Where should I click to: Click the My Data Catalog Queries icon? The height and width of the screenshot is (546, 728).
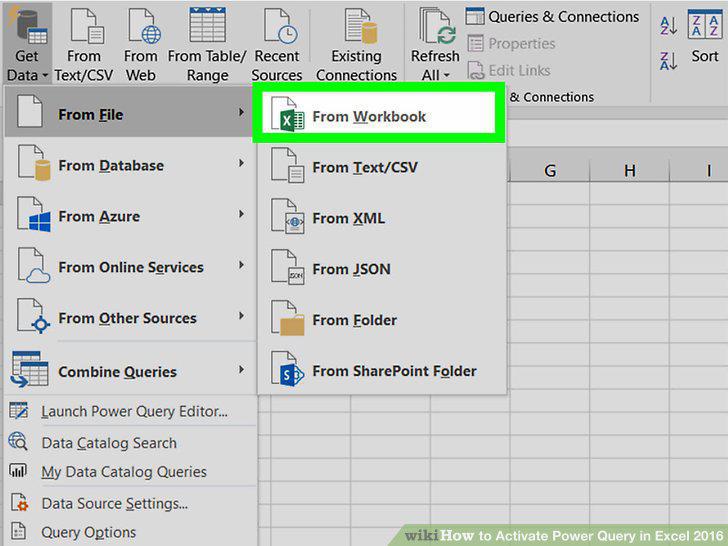tap(18, 471)
